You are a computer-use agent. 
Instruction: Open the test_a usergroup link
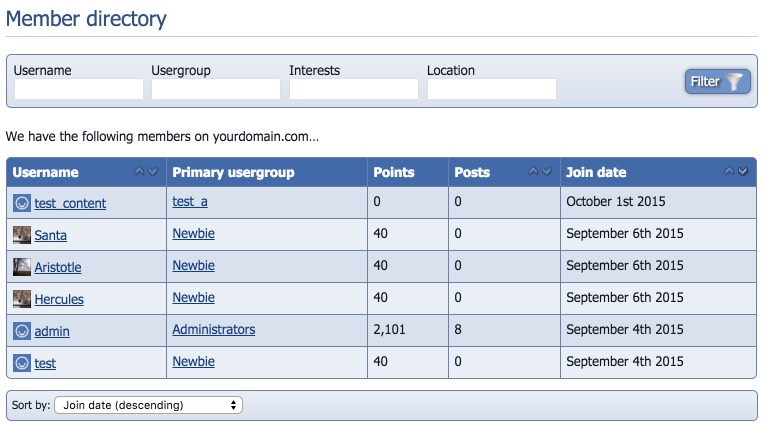pos(190,202)
